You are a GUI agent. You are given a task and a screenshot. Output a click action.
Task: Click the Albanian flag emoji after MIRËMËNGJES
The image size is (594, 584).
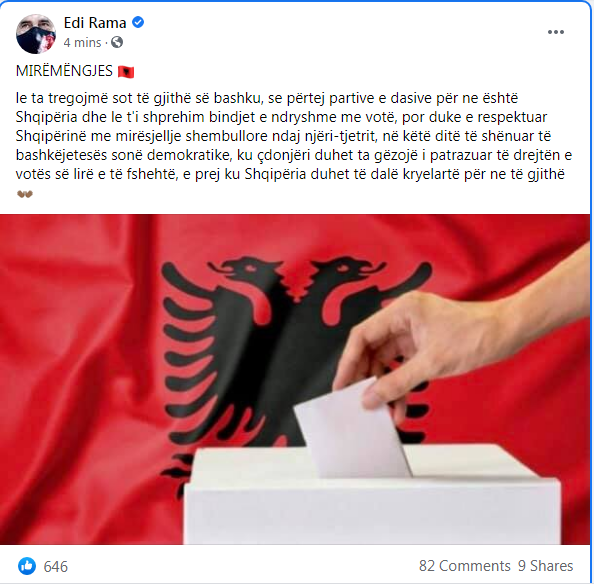[x=126, y=72]
